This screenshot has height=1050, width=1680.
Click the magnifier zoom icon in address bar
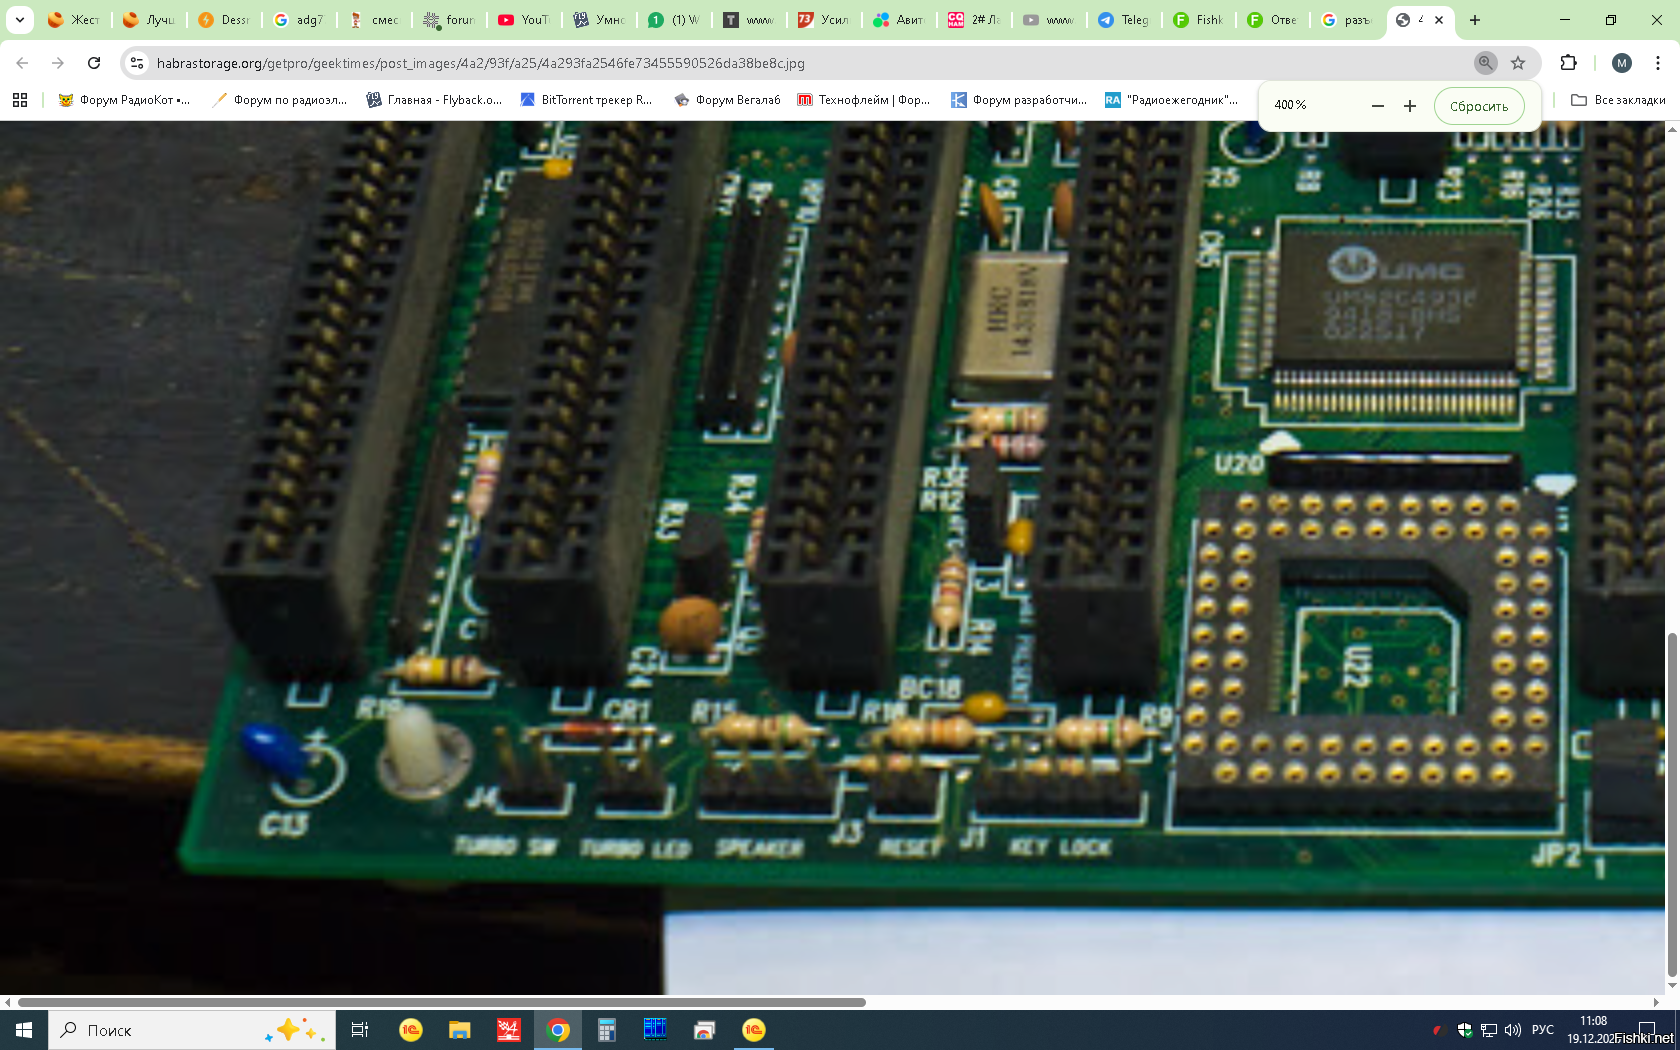click(1486, 63)
